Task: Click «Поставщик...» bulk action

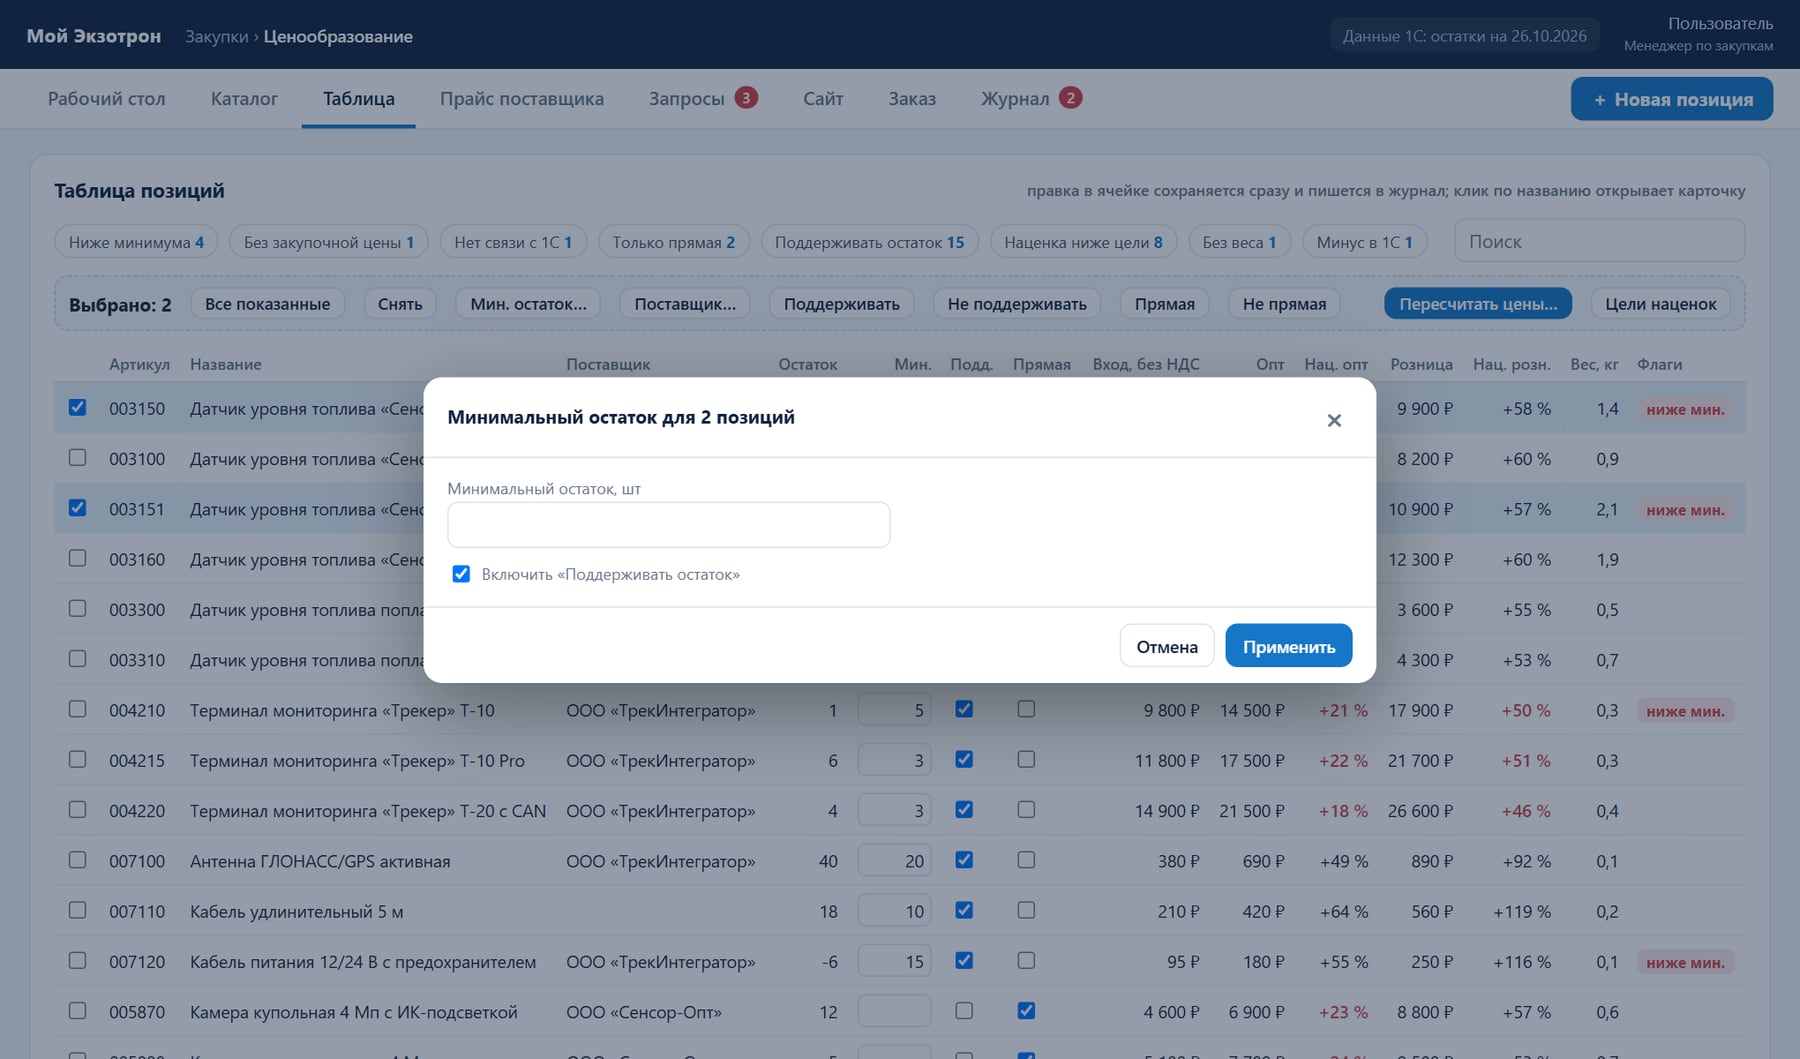Action: 685,304
